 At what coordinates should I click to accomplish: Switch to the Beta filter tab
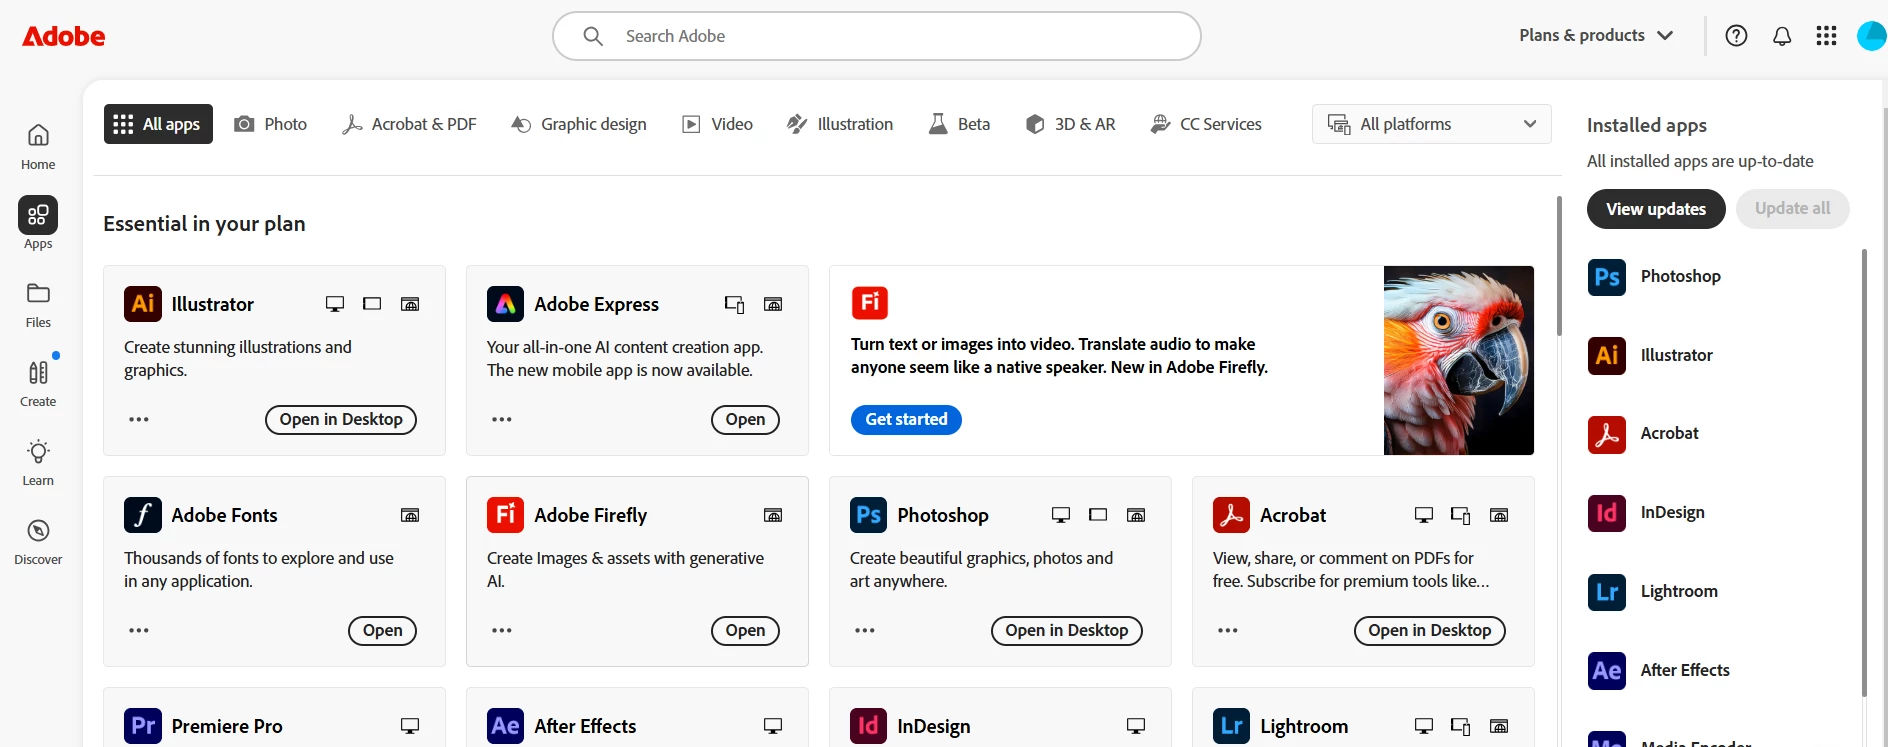(960, 124)
